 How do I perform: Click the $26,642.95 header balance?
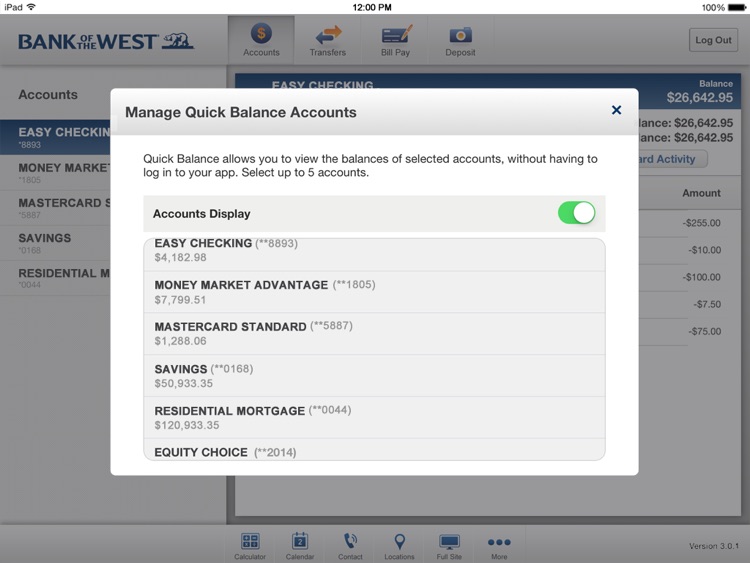coord(699,98)
